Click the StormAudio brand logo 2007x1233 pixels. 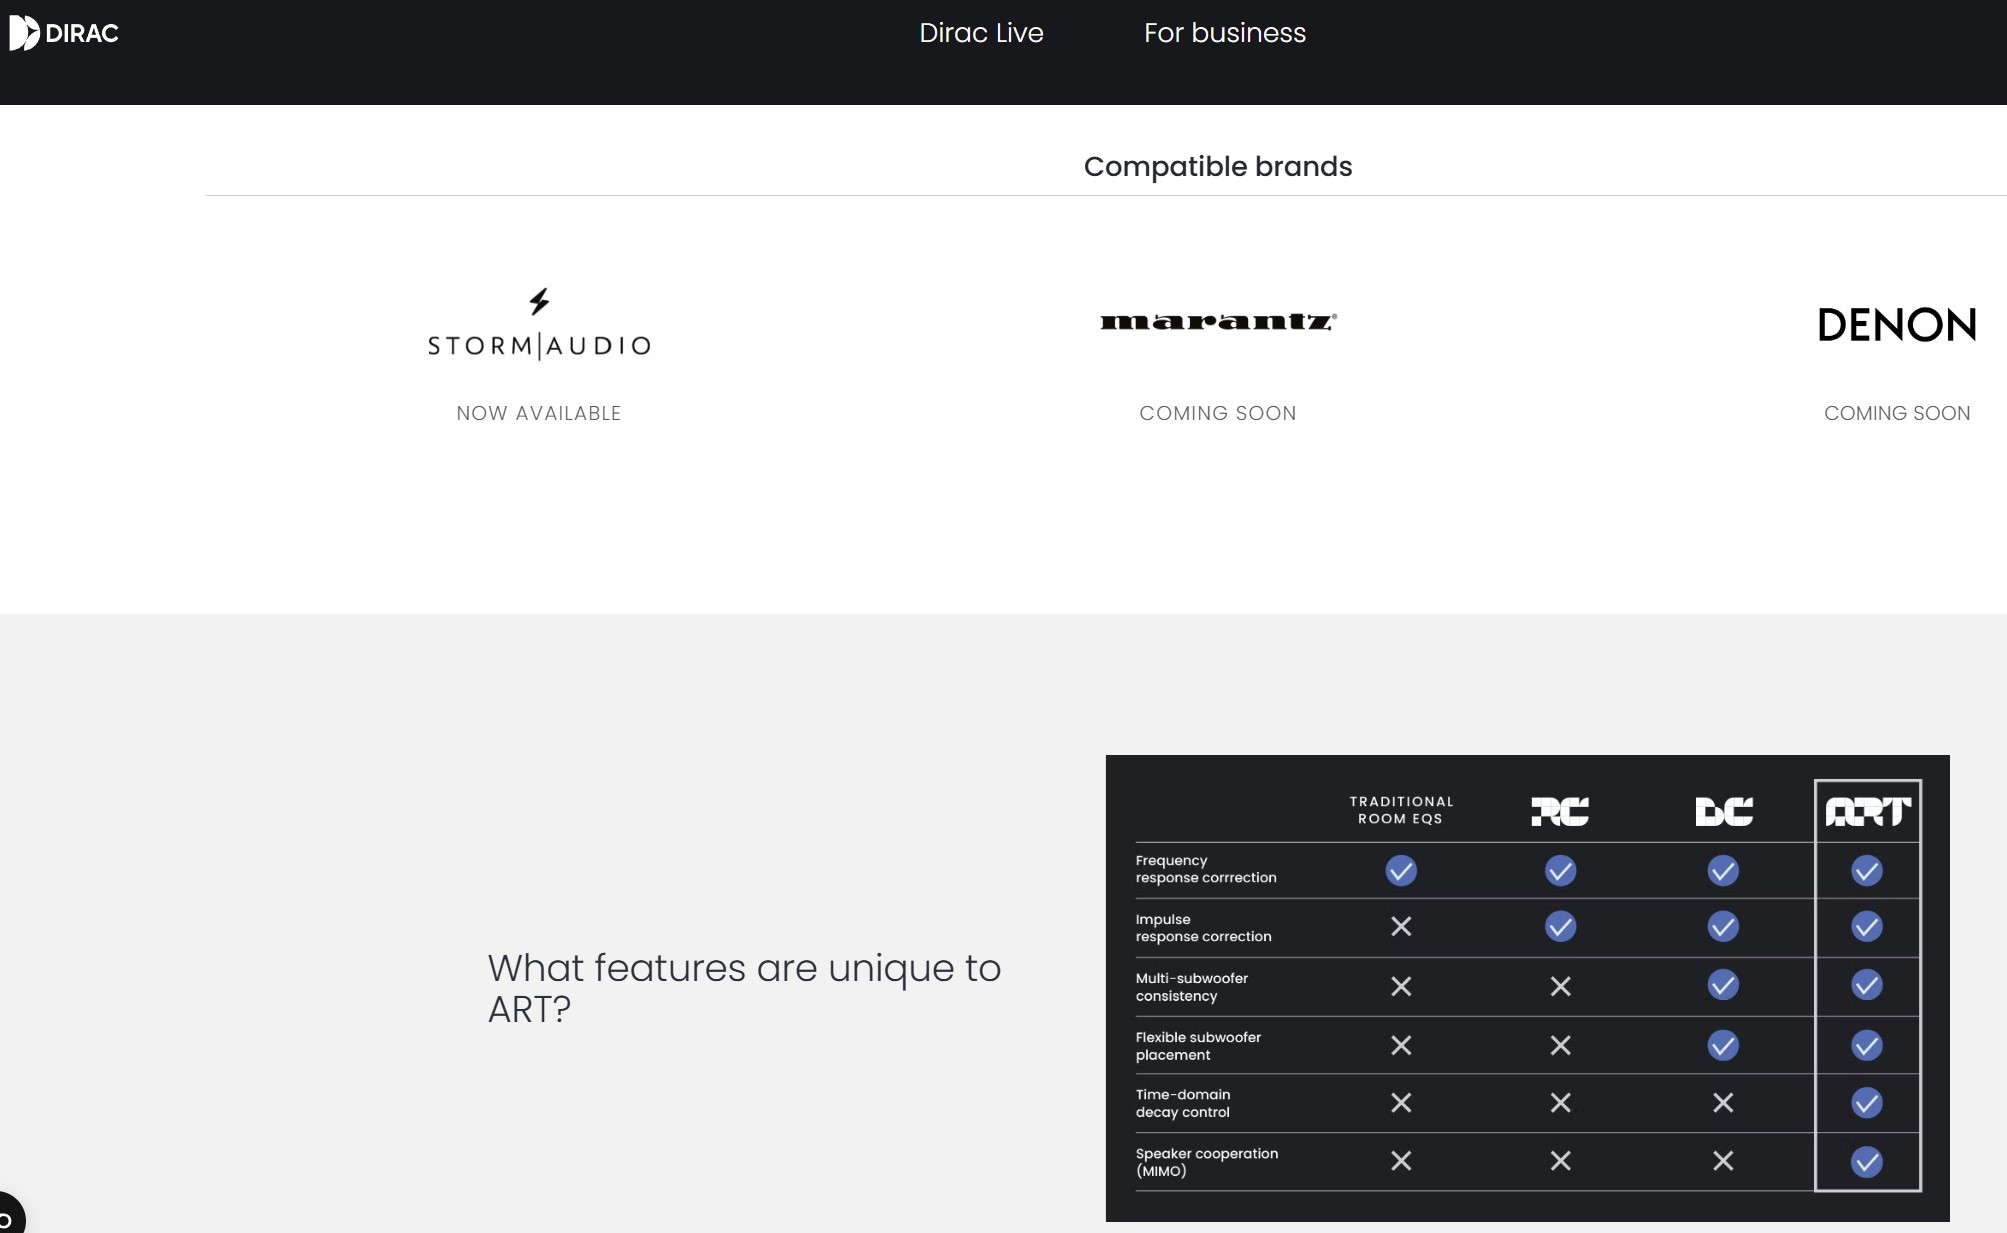(x=539, y=325)
